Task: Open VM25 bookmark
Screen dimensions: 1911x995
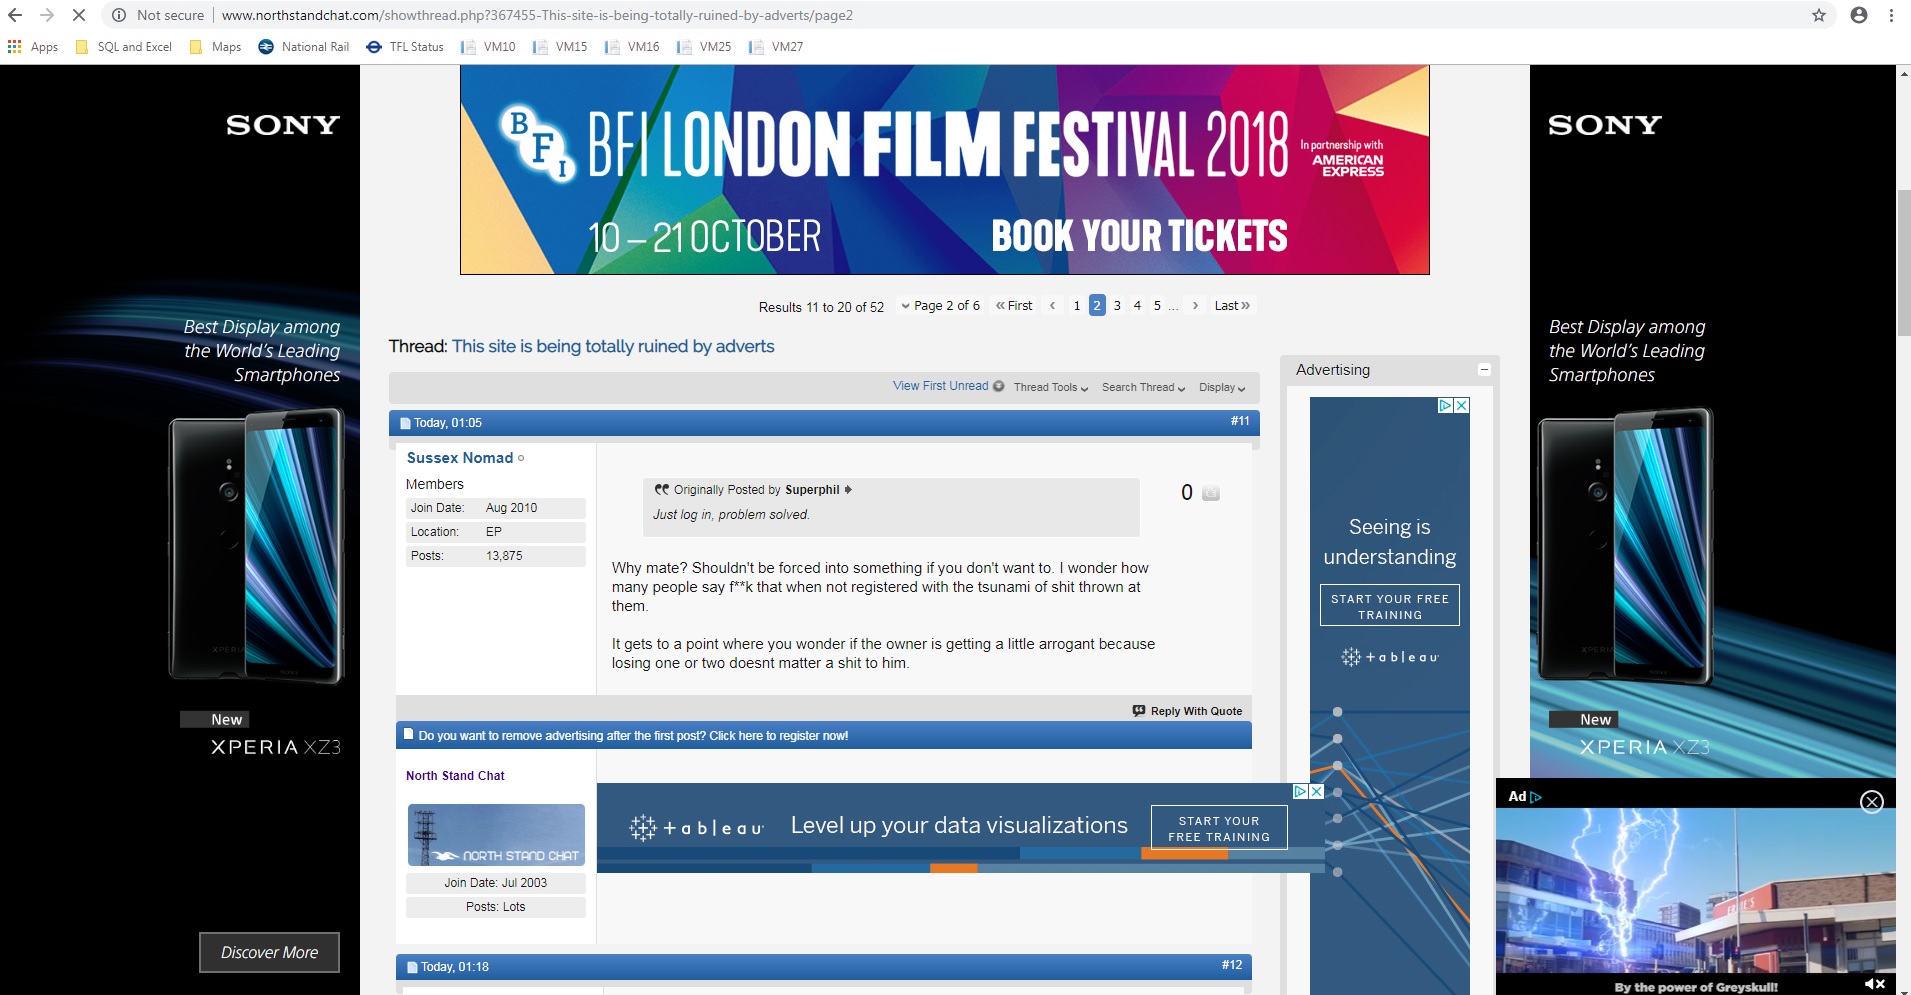Action: [704, 47]
